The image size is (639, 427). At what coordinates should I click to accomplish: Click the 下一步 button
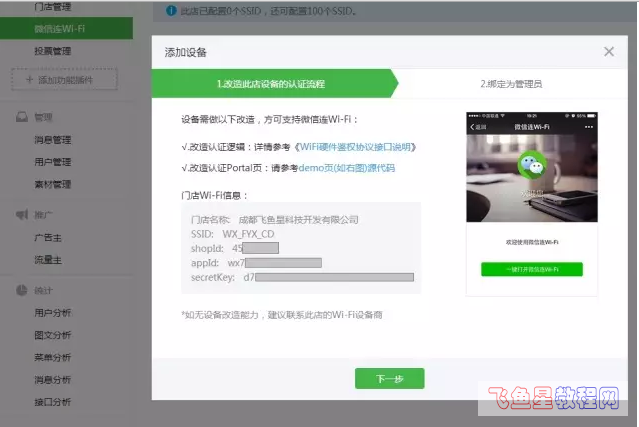pyautogui.click(x=390, y=379)
